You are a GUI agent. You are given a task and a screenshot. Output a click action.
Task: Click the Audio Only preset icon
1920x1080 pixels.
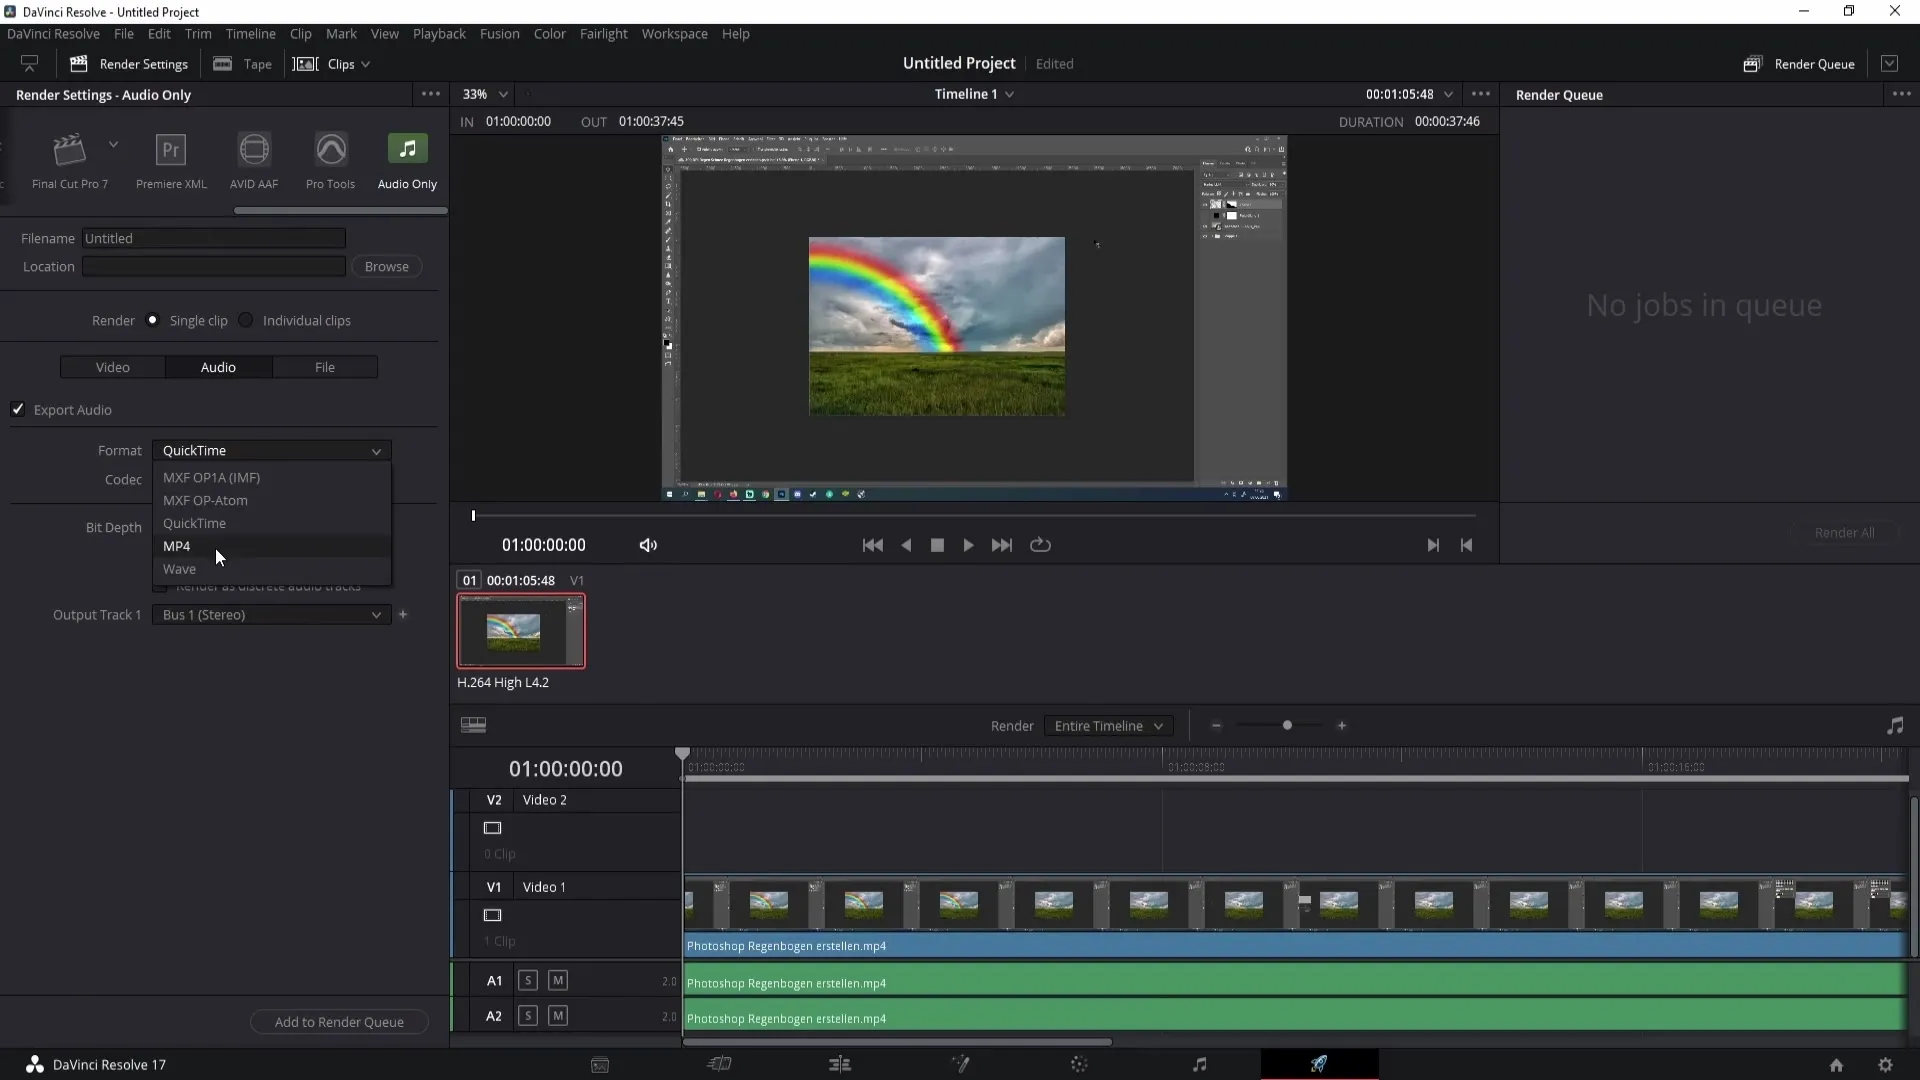coord(407,148)
